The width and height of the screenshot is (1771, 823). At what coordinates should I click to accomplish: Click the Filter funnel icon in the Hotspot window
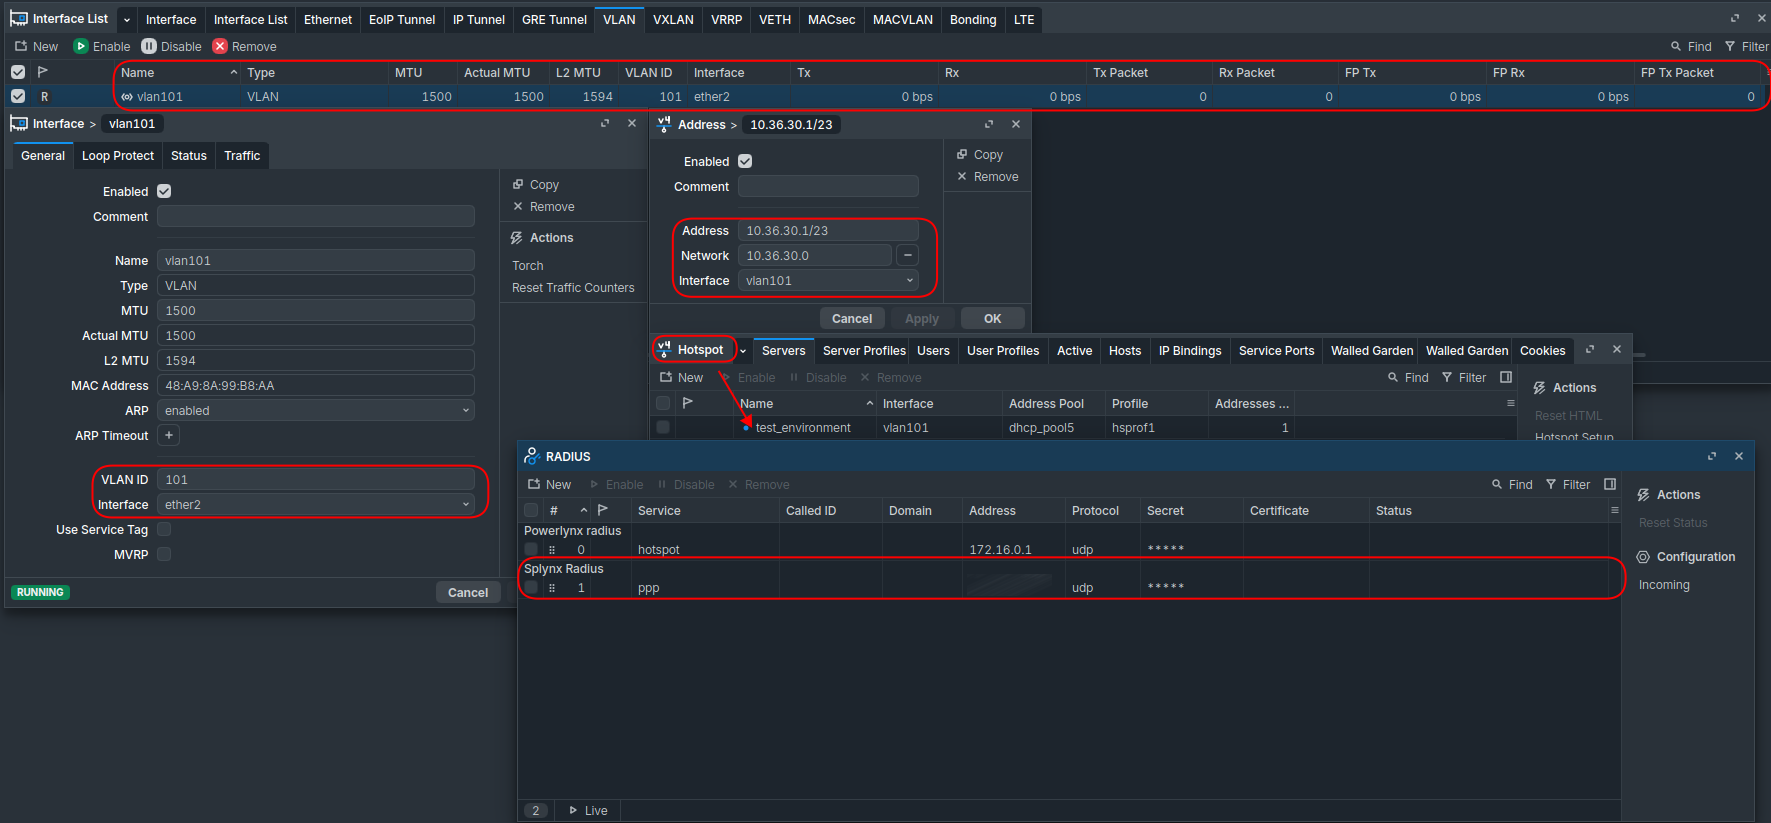pos(1447,378)
